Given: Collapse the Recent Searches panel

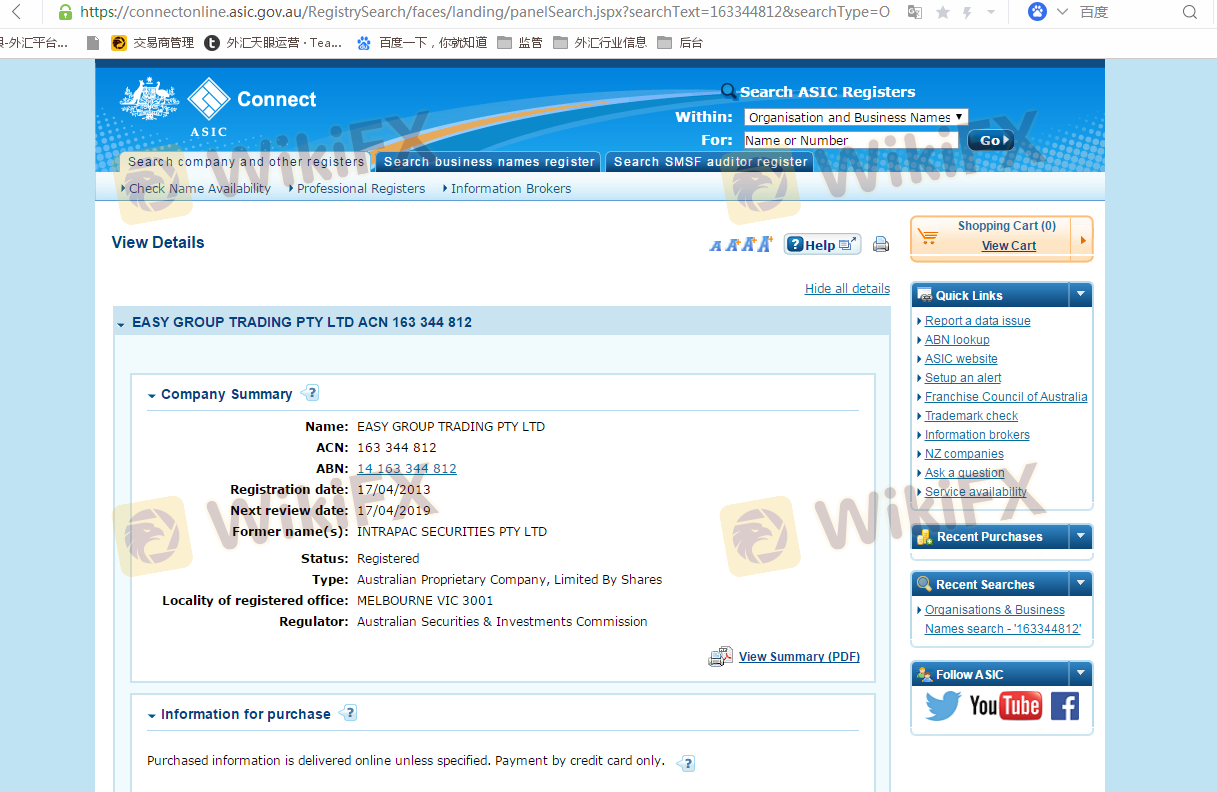Looking at the screenshot, I should (x=1080, y=584).
